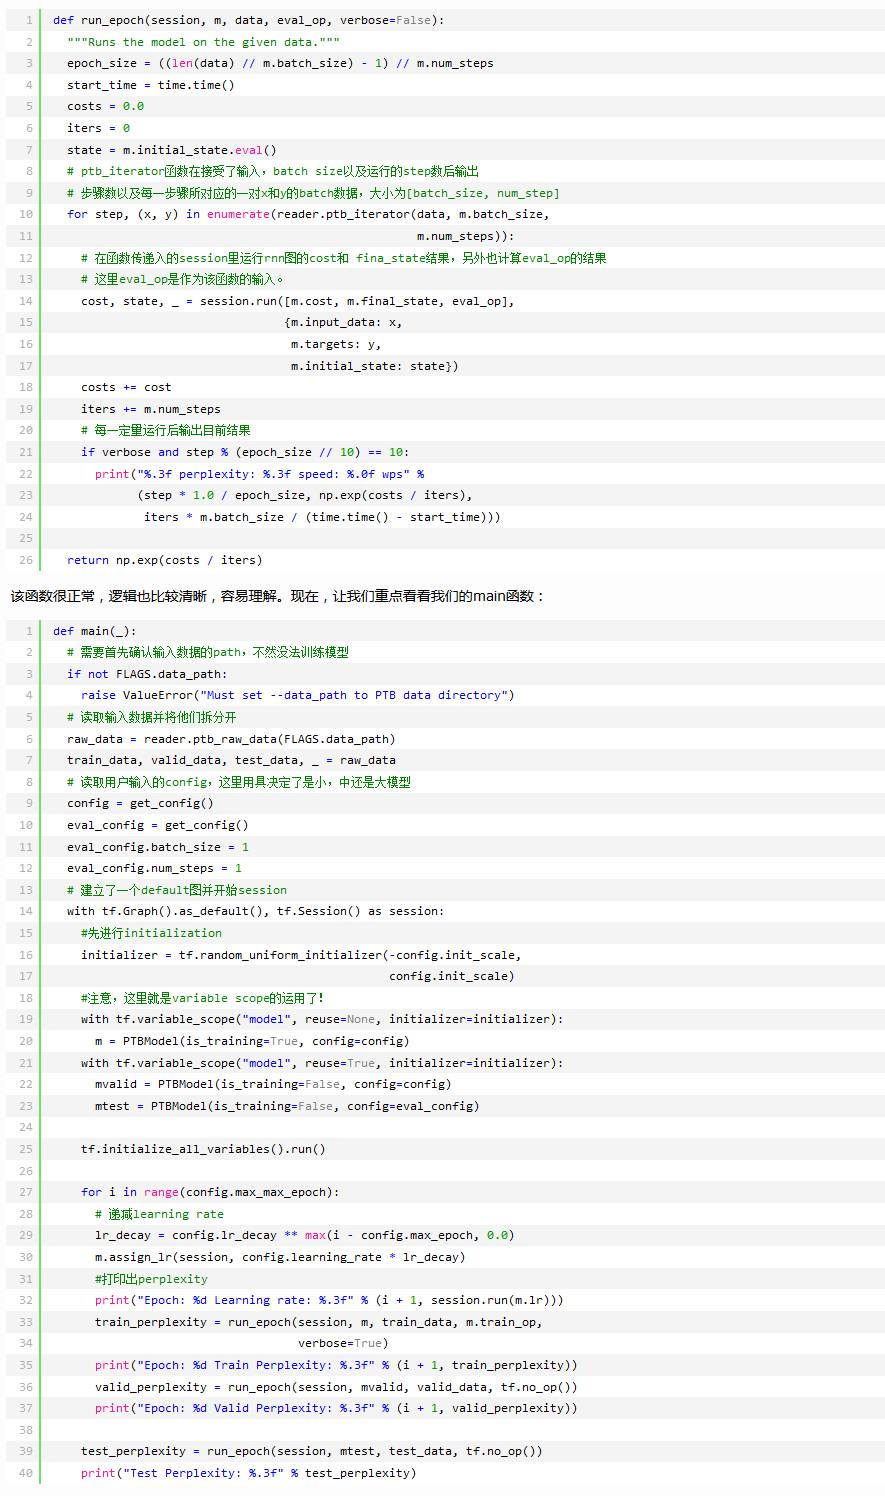Click the 'costs += cost' line
Screen dimensions: 885x1496
tap(126, 387)
